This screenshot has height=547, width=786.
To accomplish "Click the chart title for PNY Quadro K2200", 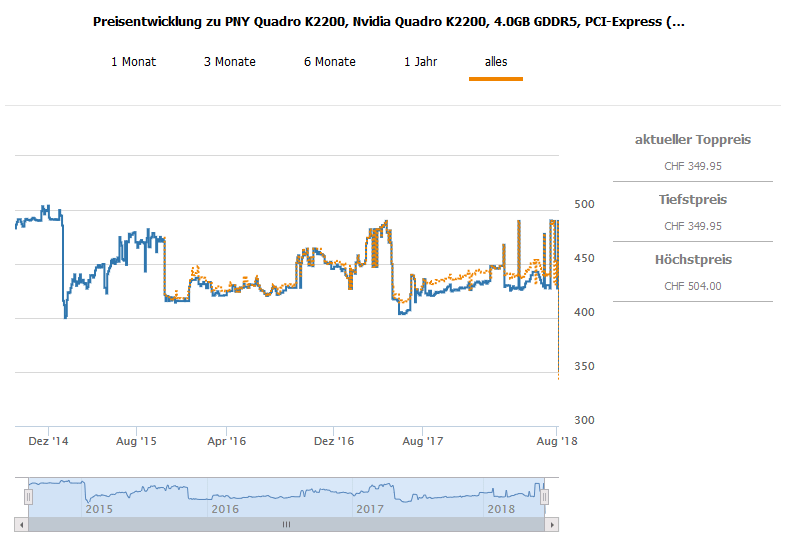I will [389, 21].
